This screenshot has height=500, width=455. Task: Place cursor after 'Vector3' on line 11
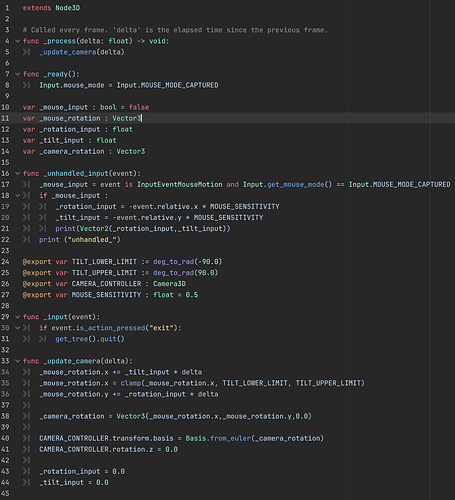tap(141, 118)
